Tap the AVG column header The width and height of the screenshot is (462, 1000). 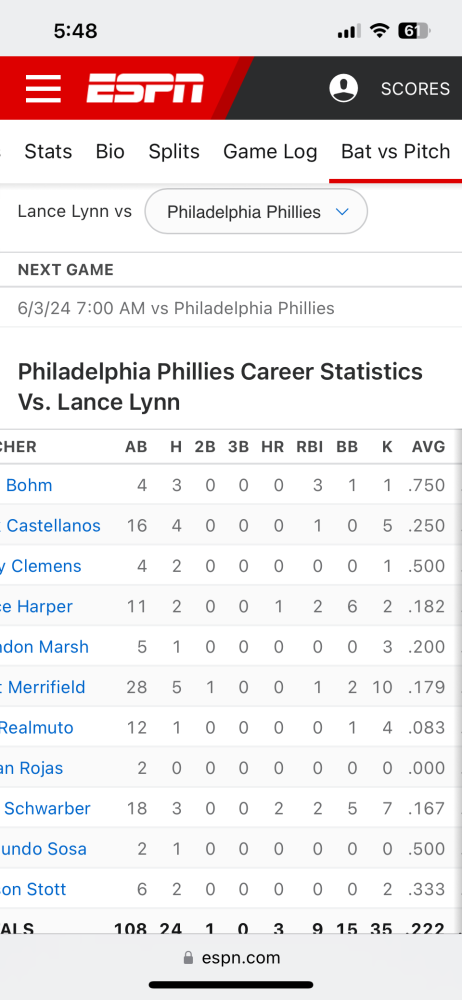coord(428,447)
